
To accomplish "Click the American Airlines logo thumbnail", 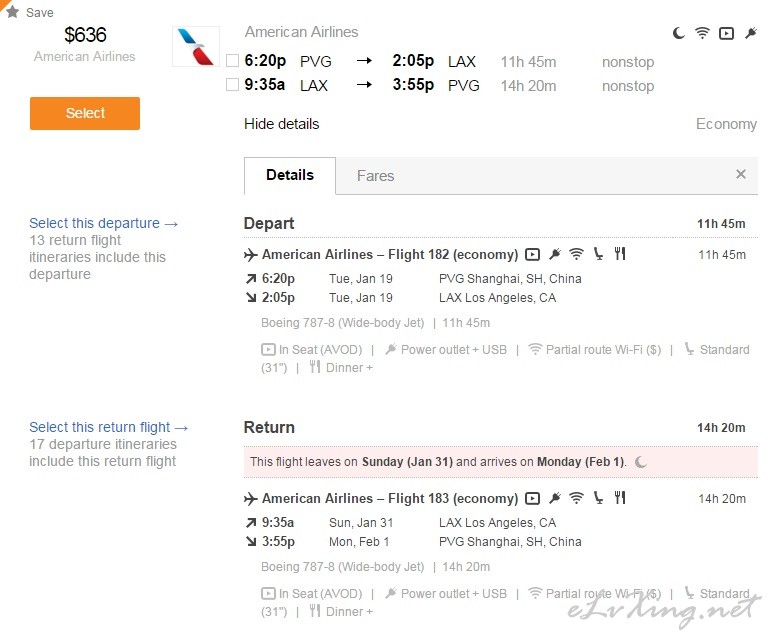I will (196, 46).
